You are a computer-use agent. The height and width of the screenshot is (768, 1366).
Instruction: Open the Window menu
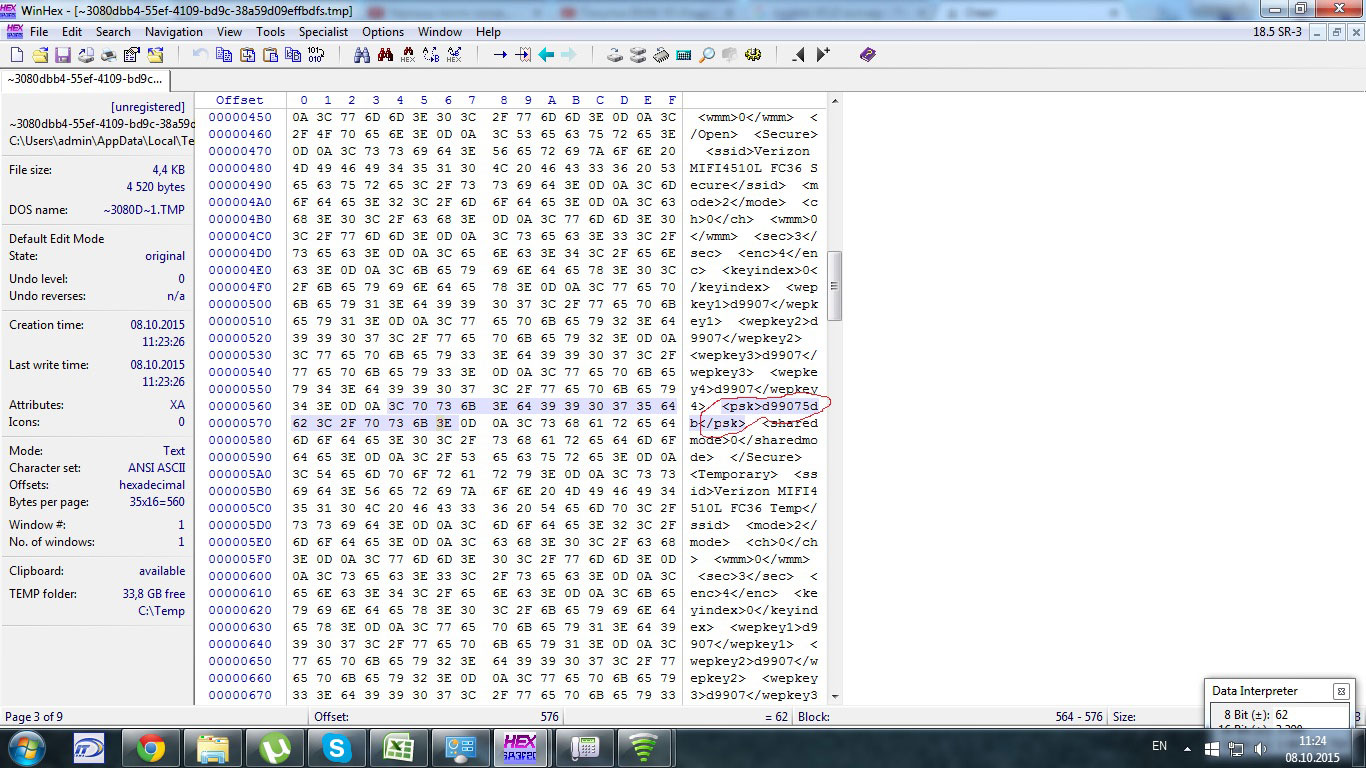[x=440, y=32]
